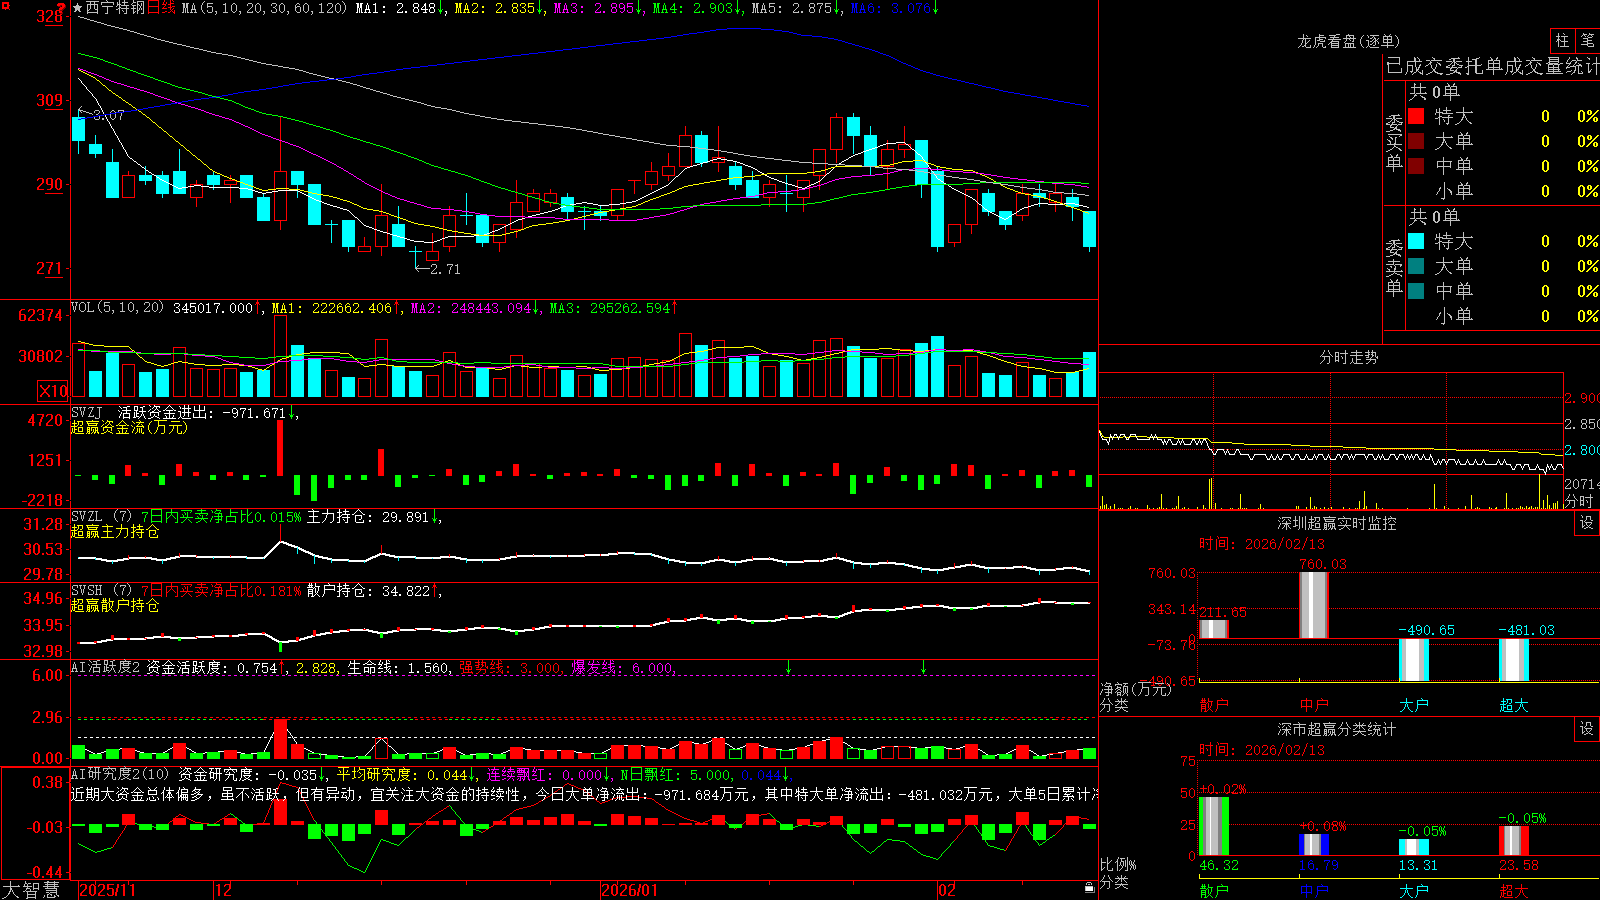Click the -481.03 超大 bar in 实时监控
This screenshot has height=900, width=1600.
pos(1514,660)
